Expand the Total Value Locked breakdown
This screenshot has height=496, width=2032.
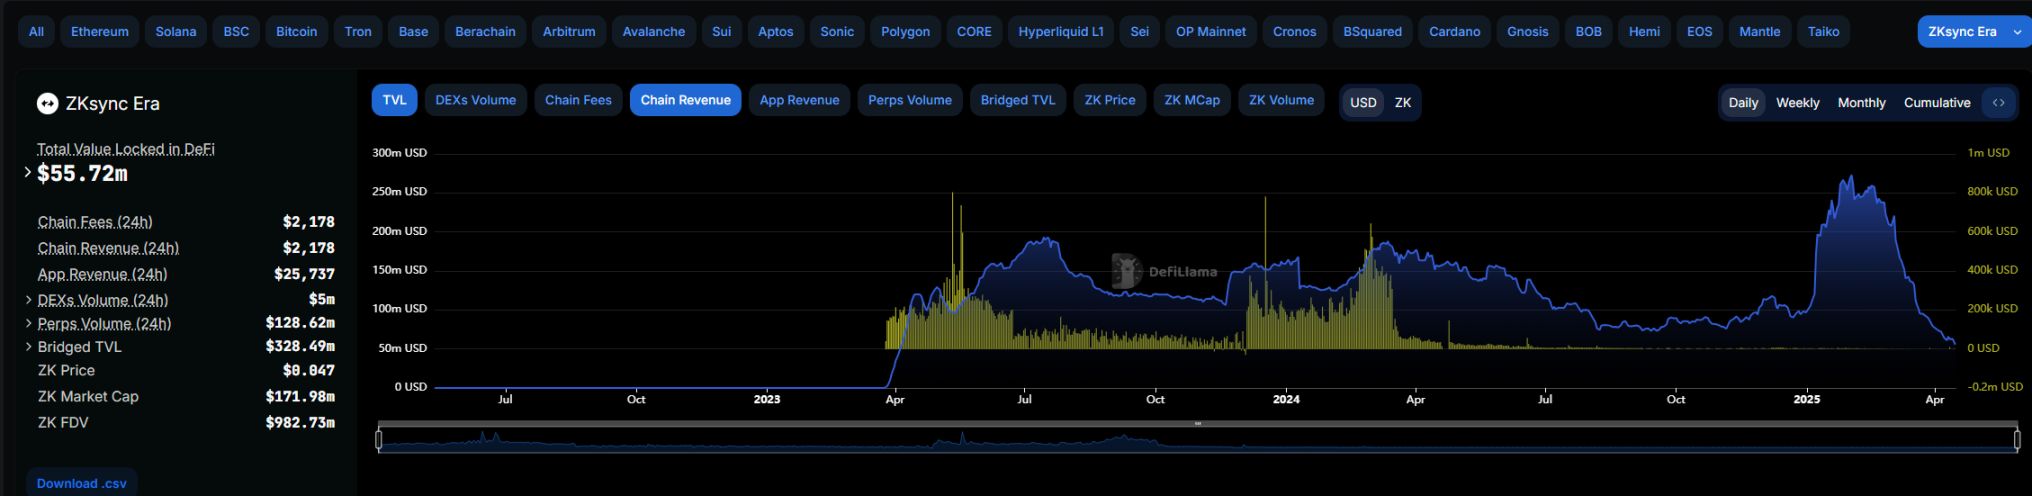[28, 173]
